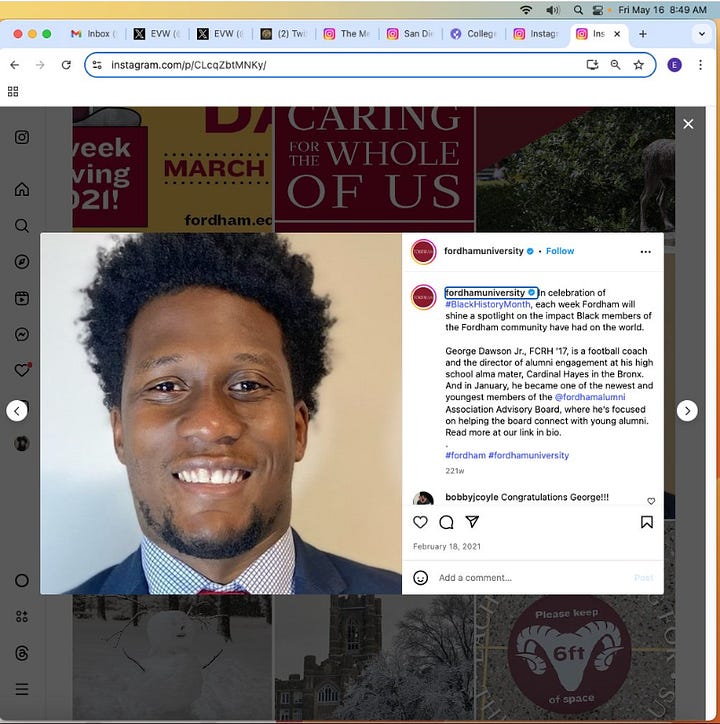Click the address bar URL
Image resolution: width=720 pixels, height=724 pixels.
point(188,65)
